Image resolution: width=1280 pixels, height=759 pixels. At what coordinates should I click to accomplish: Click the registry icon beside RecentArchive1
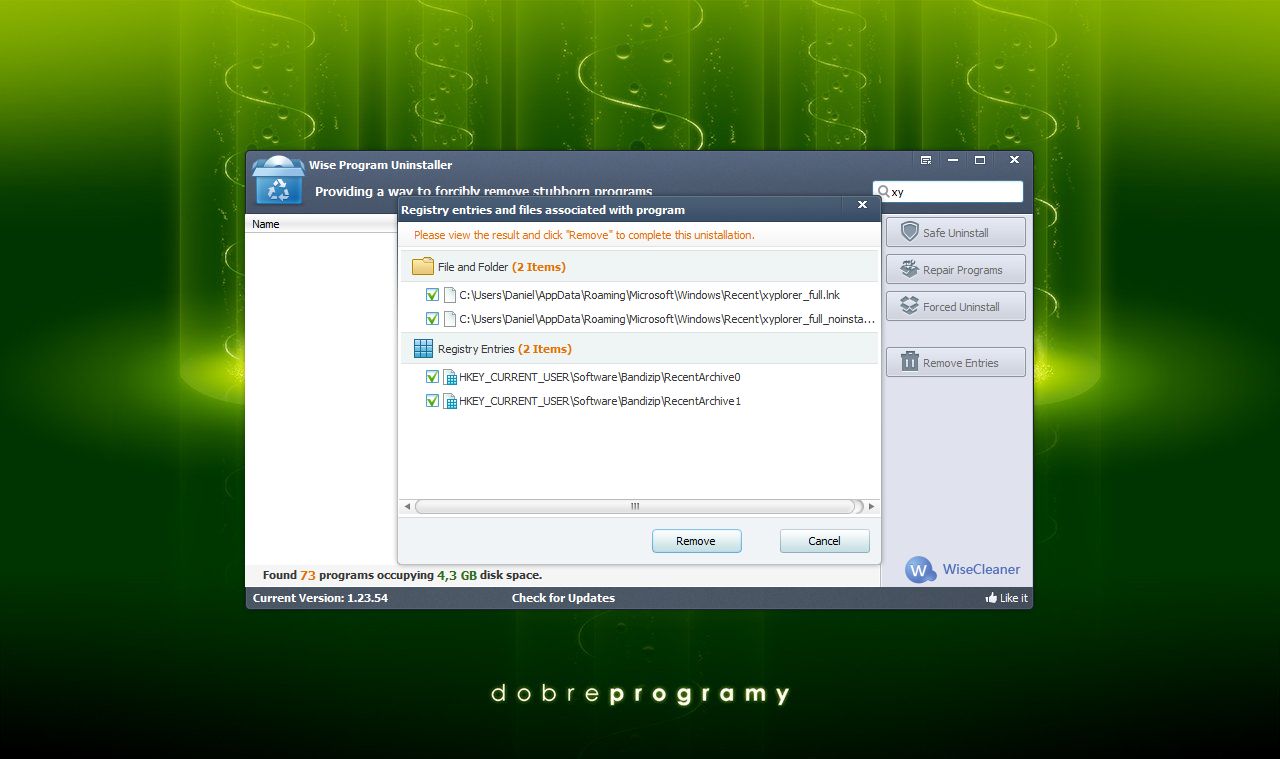pyautogui.click(x=450, y=401)
